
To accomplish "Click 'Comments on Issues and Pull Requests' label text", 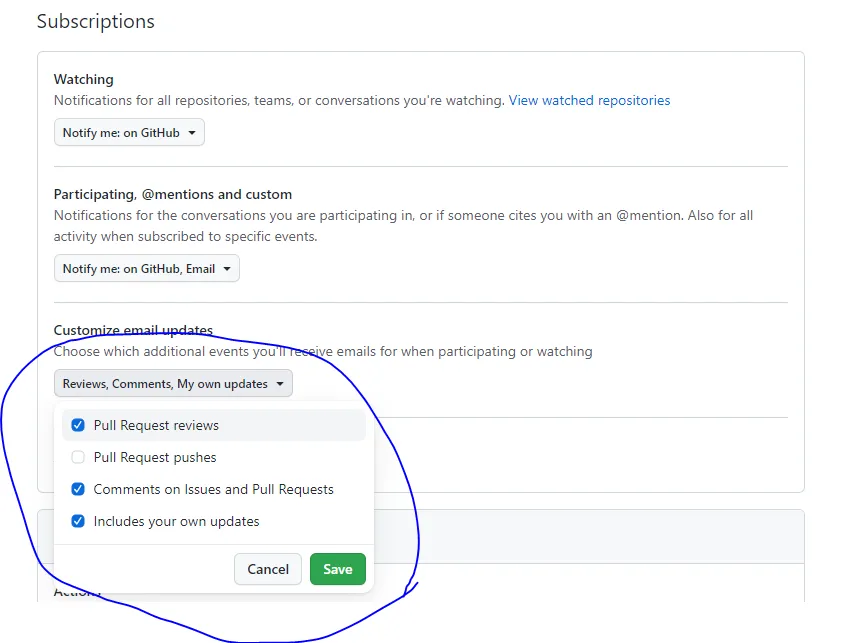I will pyautogui.click(x=213, y=489).
